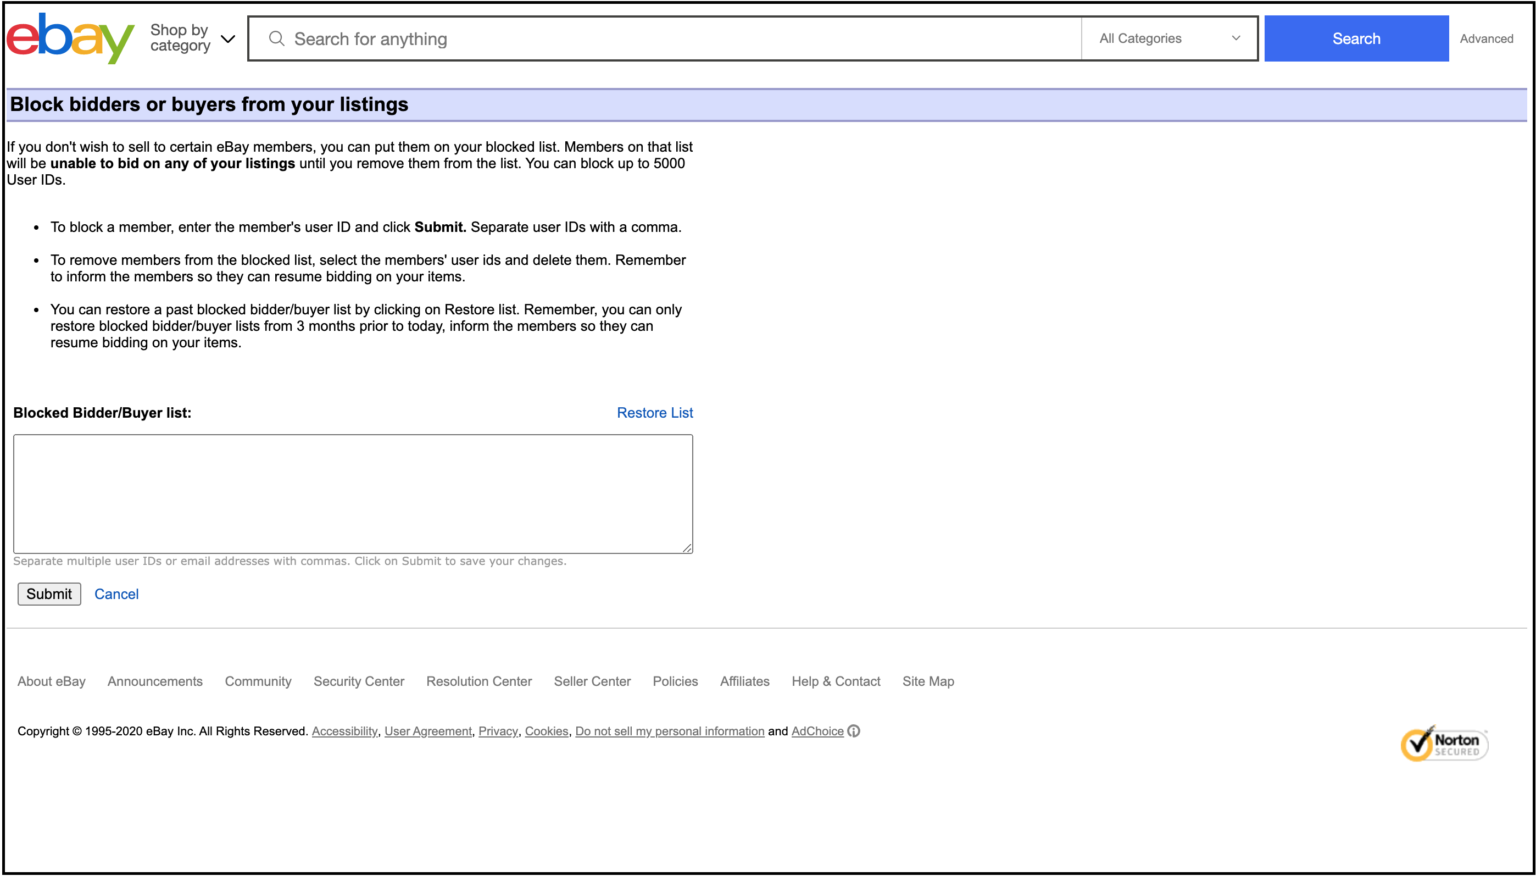Visit the Security Center
Image resolution: width=1536 pixels, height=876 pixels.
click(x=358, y=681)
